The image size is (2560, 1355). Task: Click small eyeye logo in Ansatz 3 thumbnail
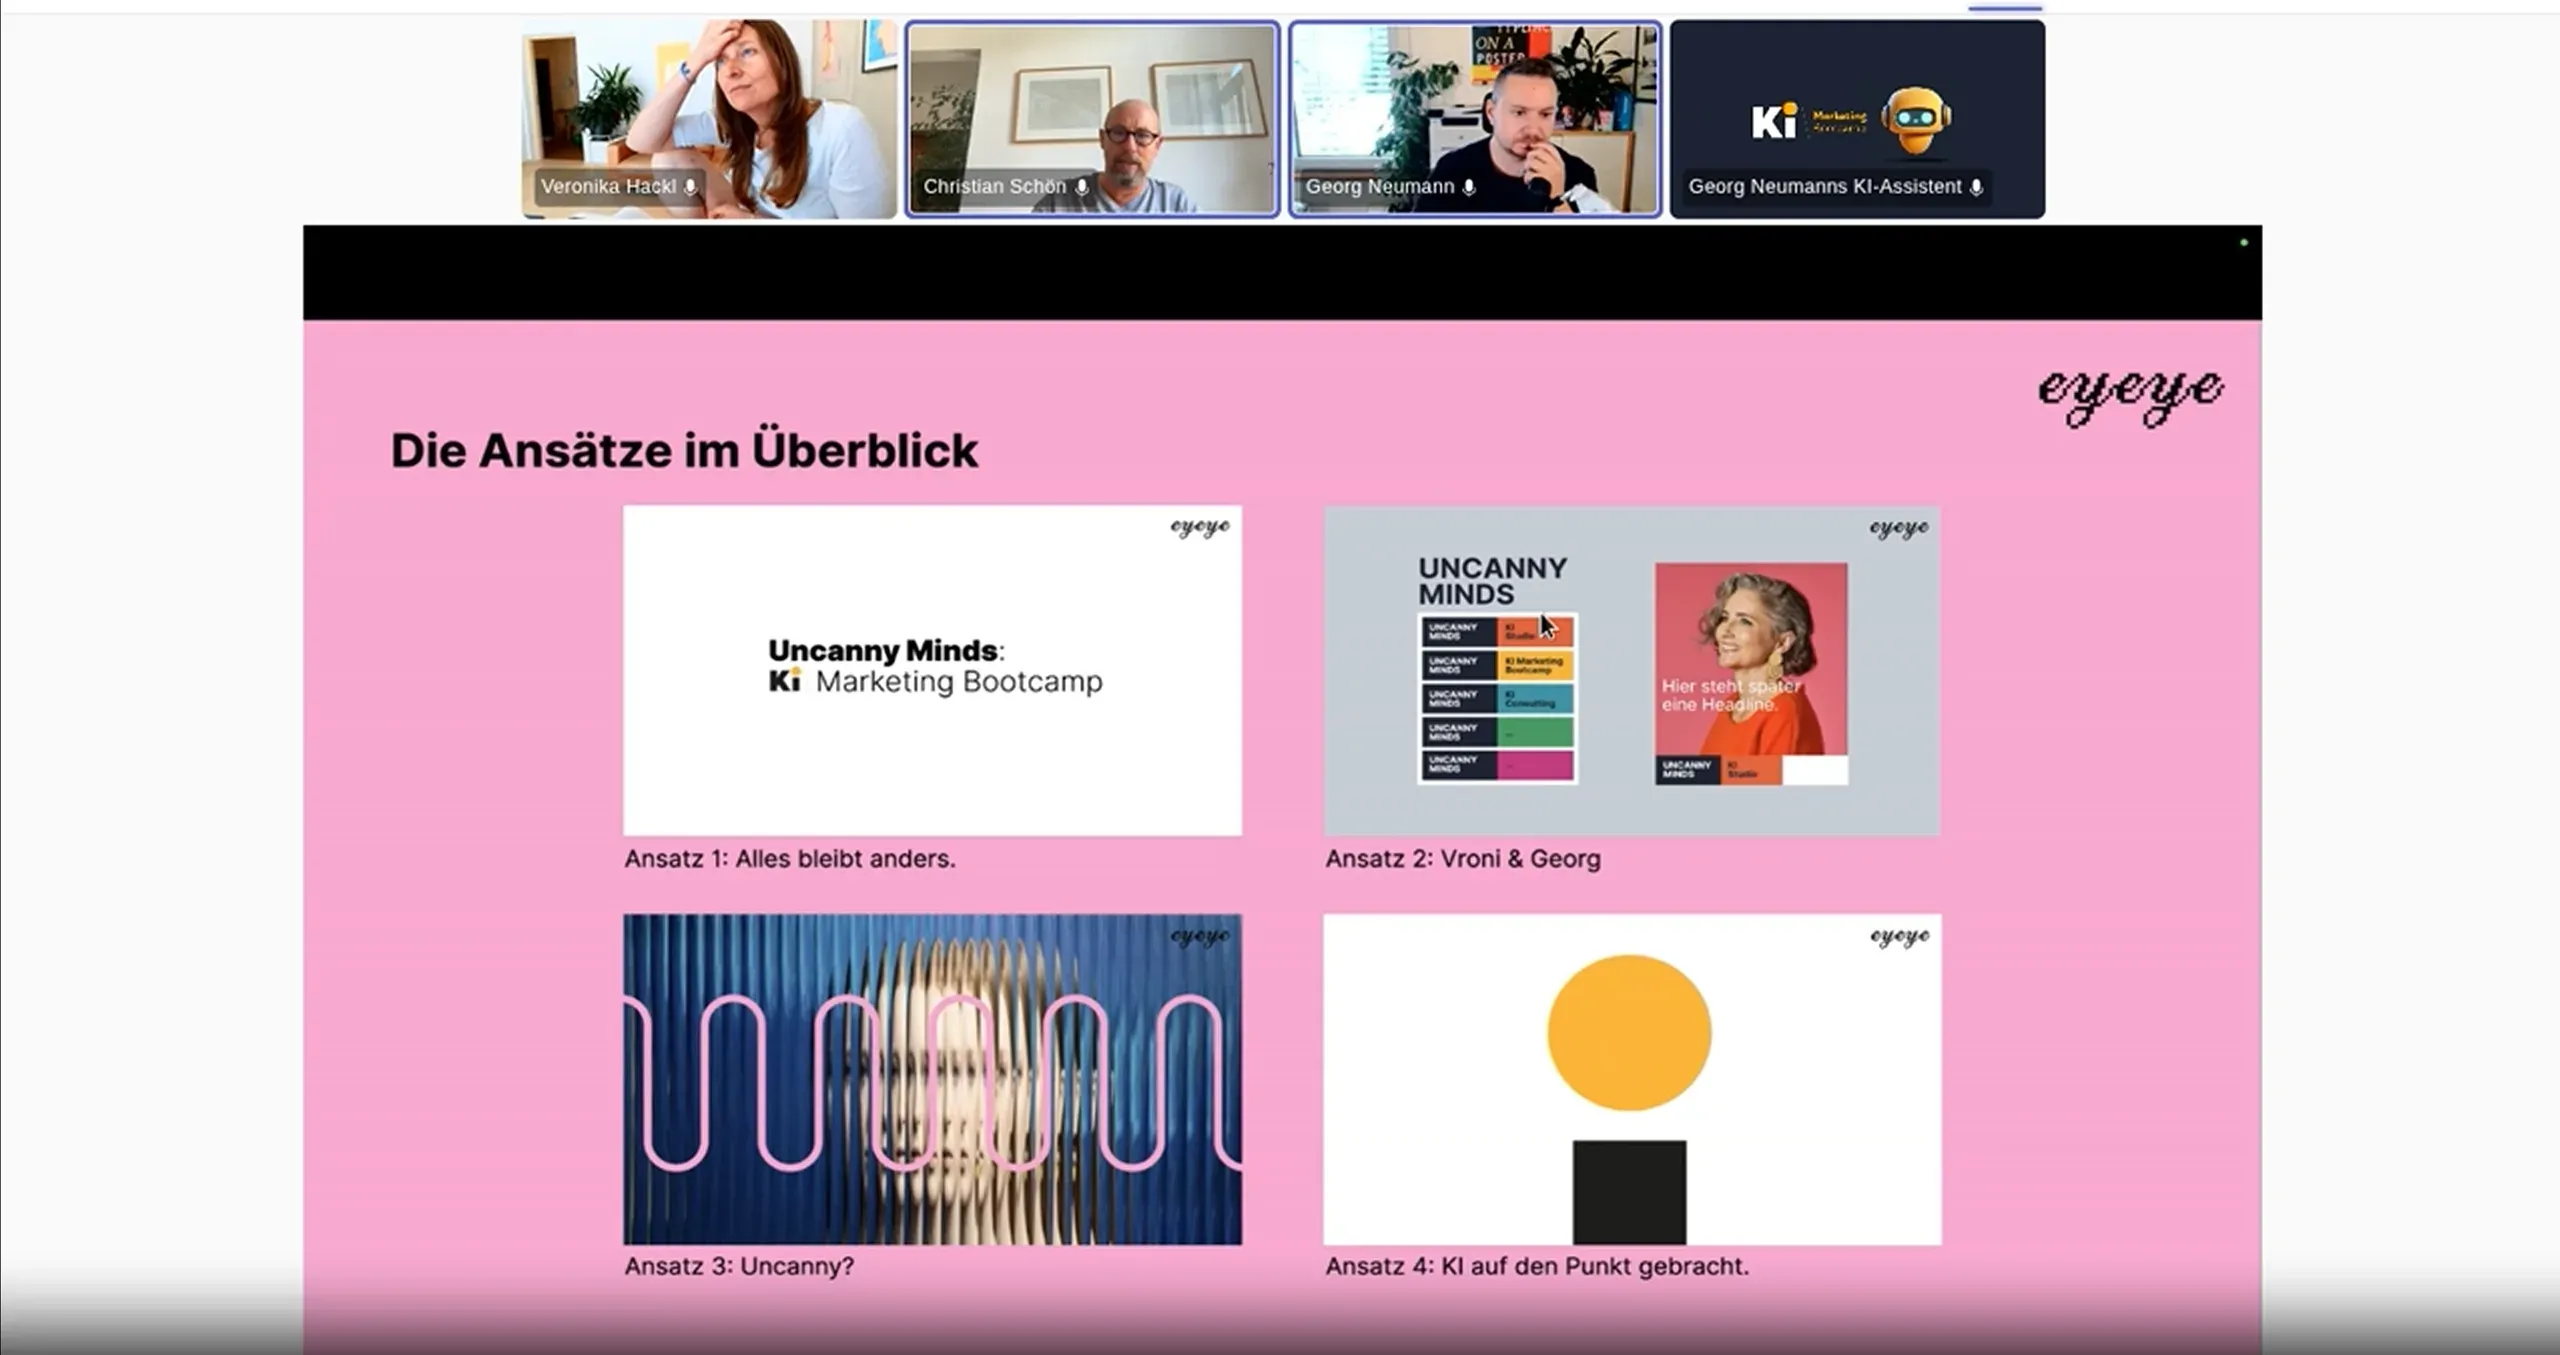[1200, 936]
